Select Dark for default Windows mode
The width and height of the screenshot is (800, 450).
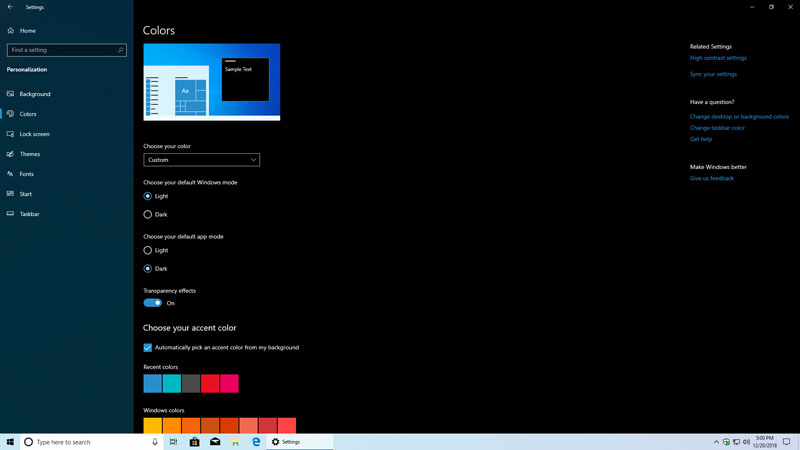(148, 214)
